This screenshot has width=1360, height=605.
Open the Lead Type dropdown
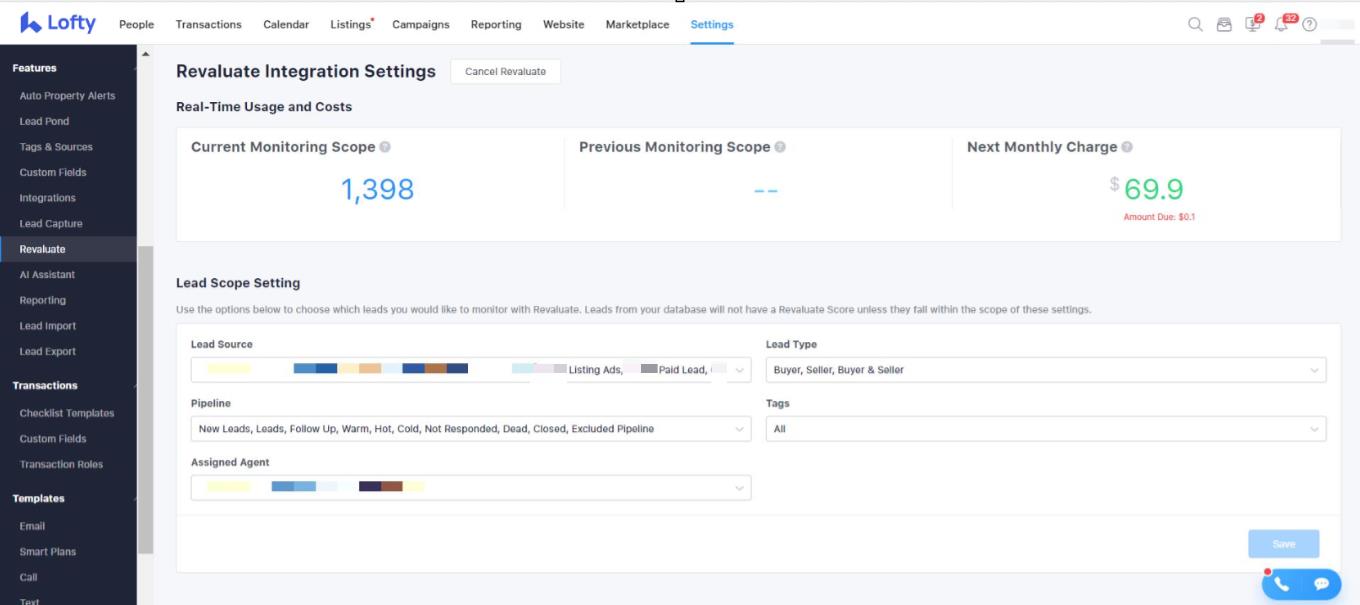1046,370
